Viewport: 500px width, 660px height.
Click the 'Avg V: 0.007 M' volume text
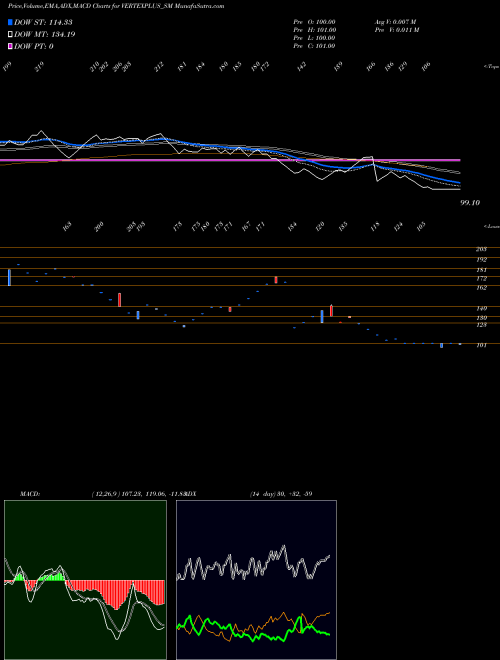coord(396,21)
